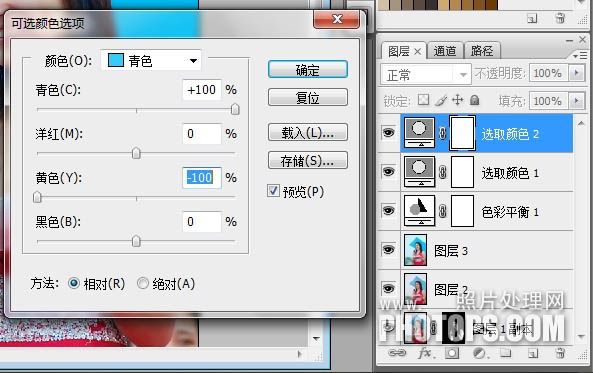
Task: Click the add layer mask icon
Action: 452,353
